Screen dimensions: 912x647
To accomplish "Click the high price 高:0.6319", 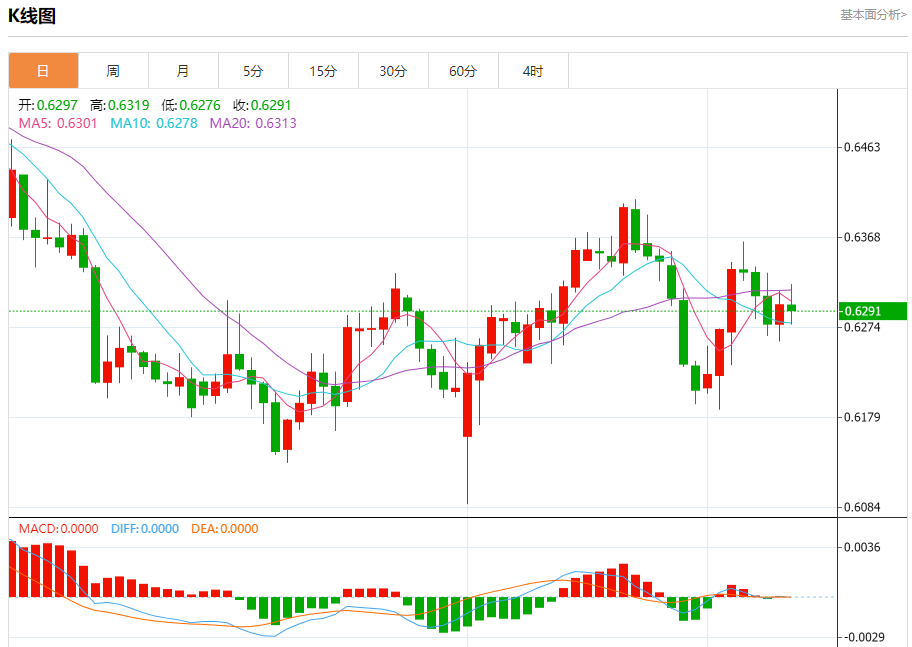I will [119, 105].
